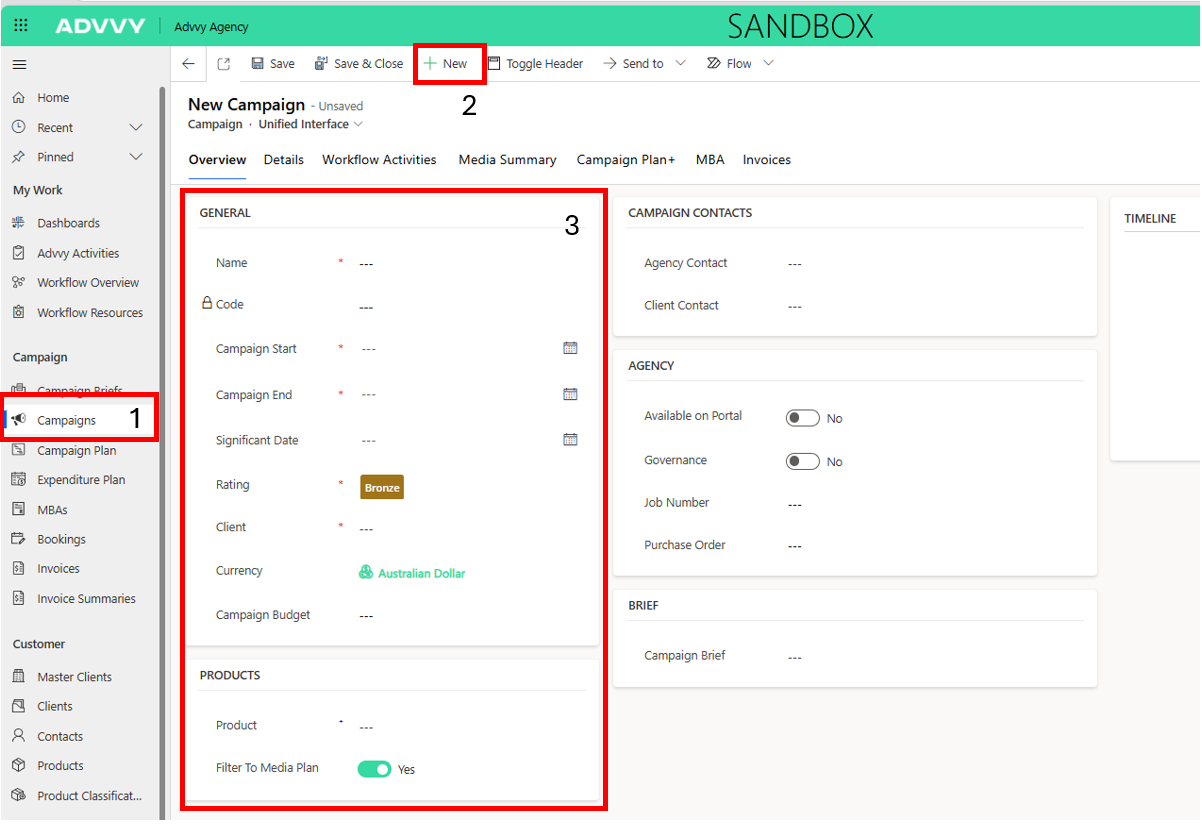Collapse the sidebar with hamburger icon

(x=19, y=64)
